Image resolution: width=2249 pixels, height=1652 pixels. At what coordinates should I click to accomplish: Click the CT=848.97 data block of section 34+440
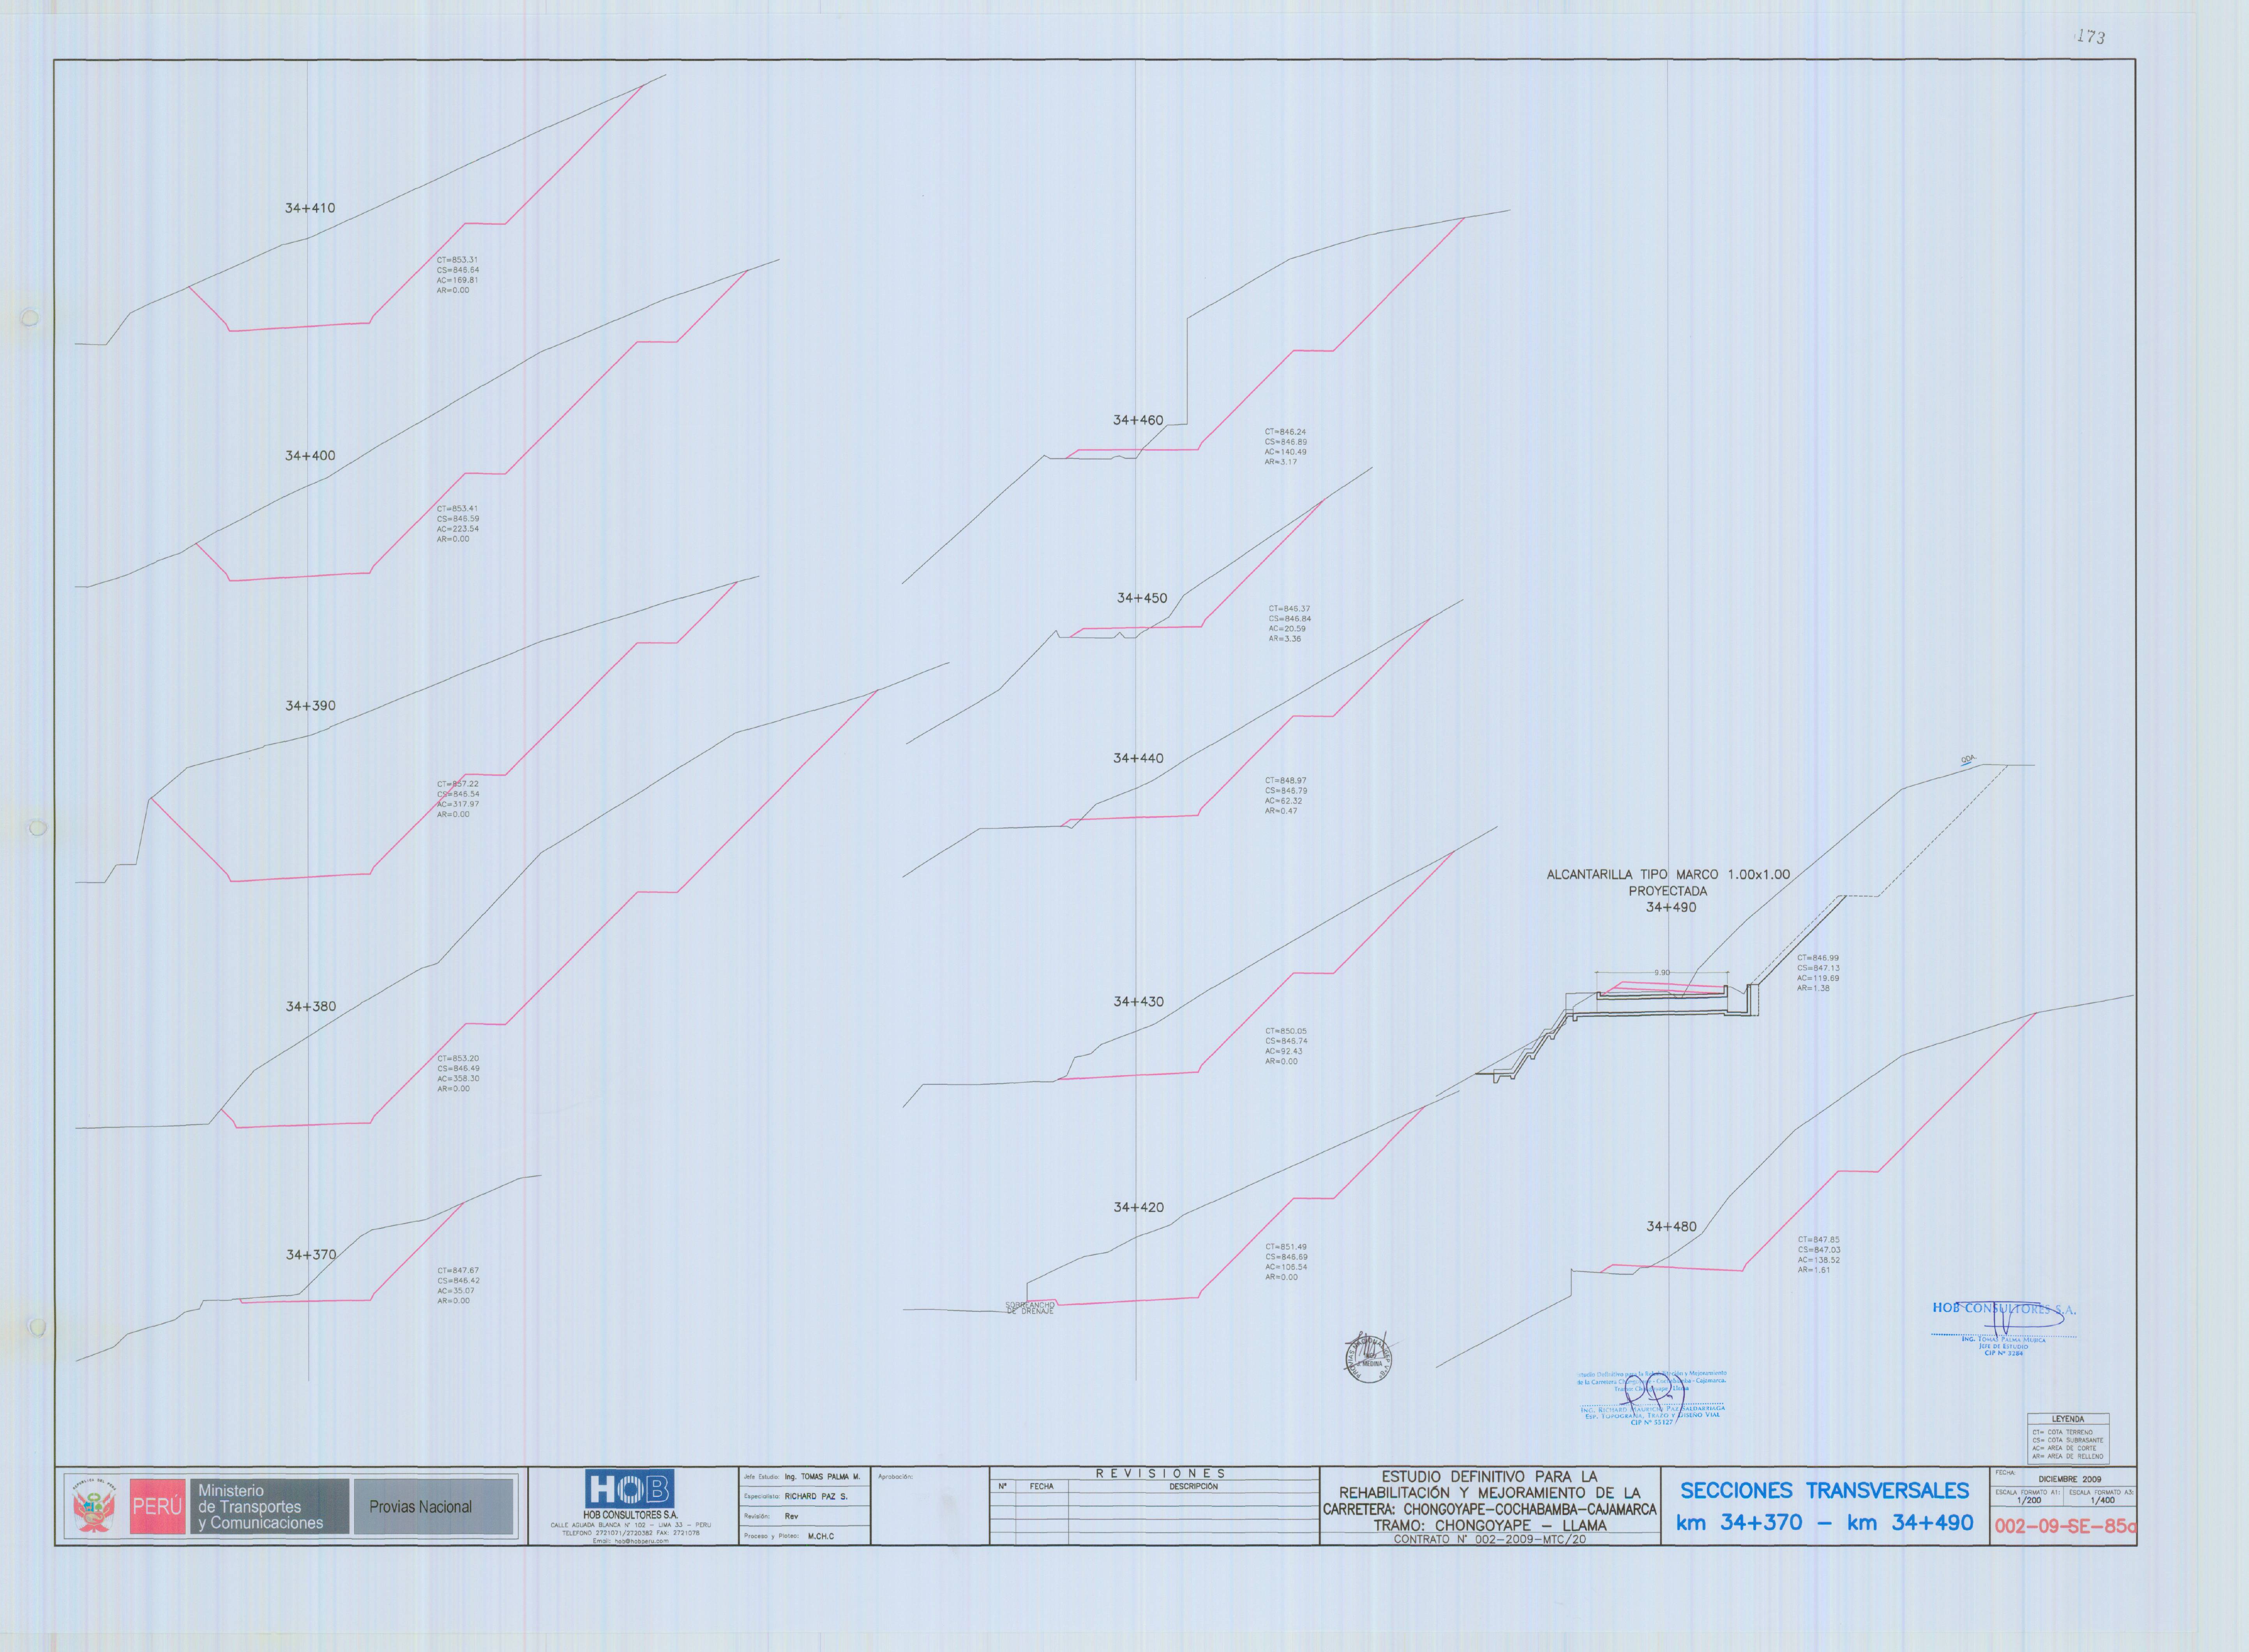(x=1285, y=796)
